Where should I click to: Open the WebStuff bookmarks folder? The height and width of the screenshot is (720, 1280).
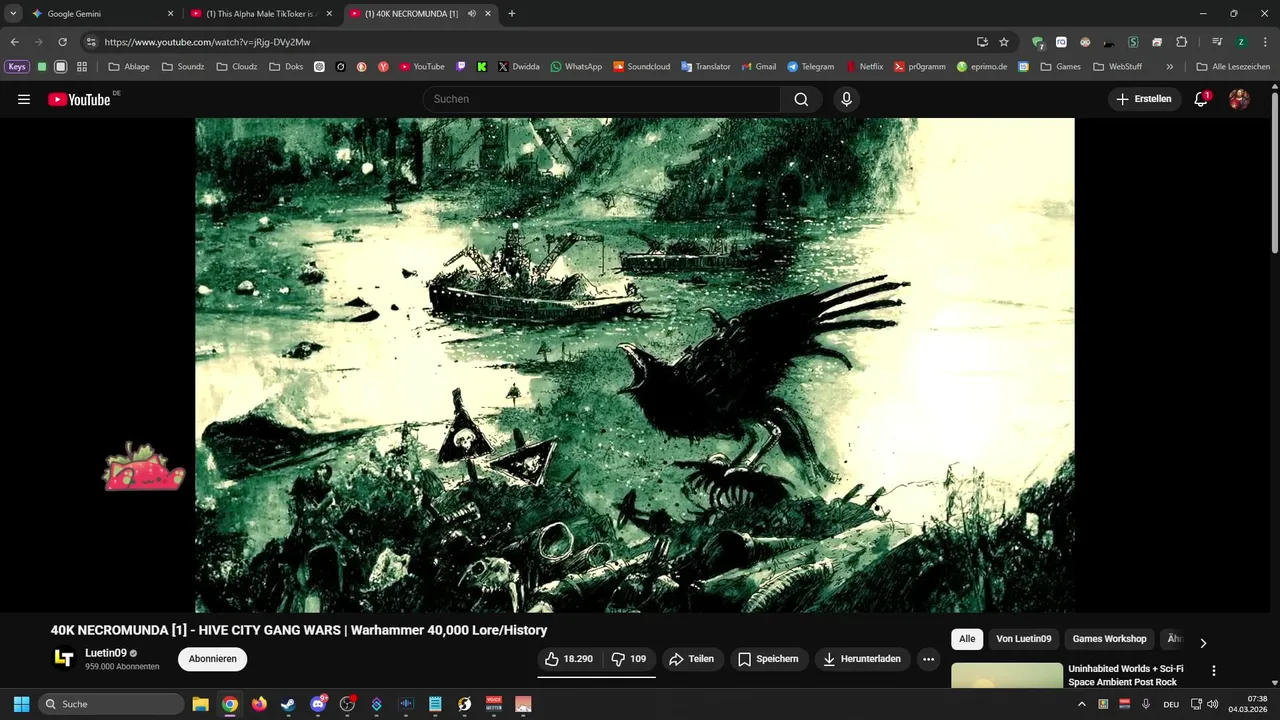[1118, 67]
